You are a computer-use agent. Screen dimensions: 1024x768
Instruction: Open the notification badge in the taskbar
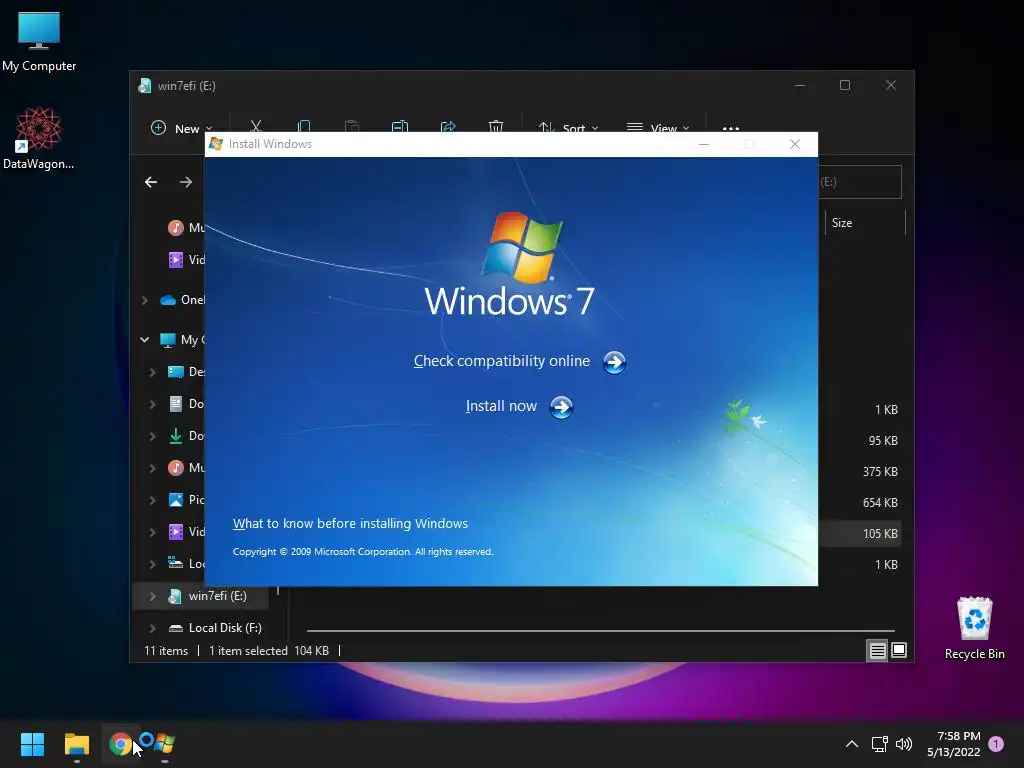tap(996, 744)
